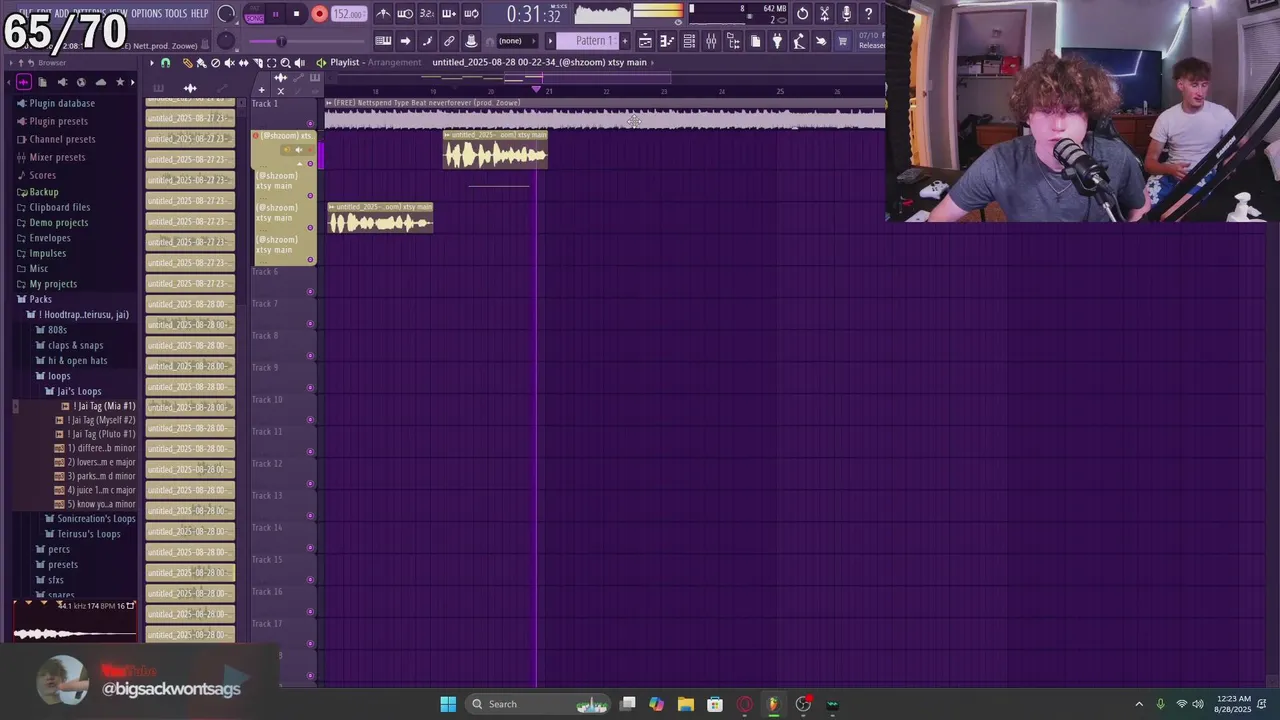Open Windows Start menu on taskbar
The width and height of the screenshot is (1280, 720).
[448, 704]
